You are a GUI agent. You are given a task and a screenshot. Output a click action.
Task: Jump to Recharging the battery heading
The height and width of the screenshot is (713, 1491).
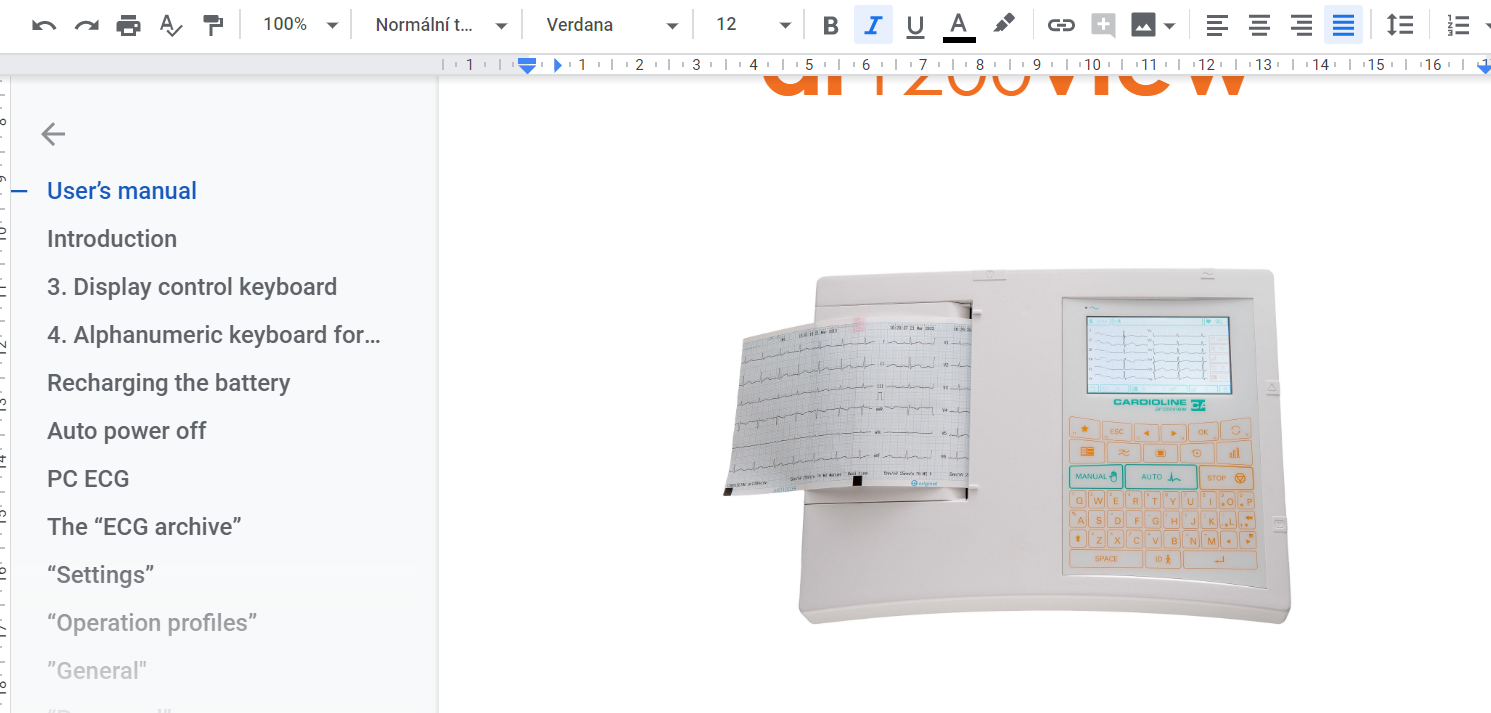pos(168,383)
